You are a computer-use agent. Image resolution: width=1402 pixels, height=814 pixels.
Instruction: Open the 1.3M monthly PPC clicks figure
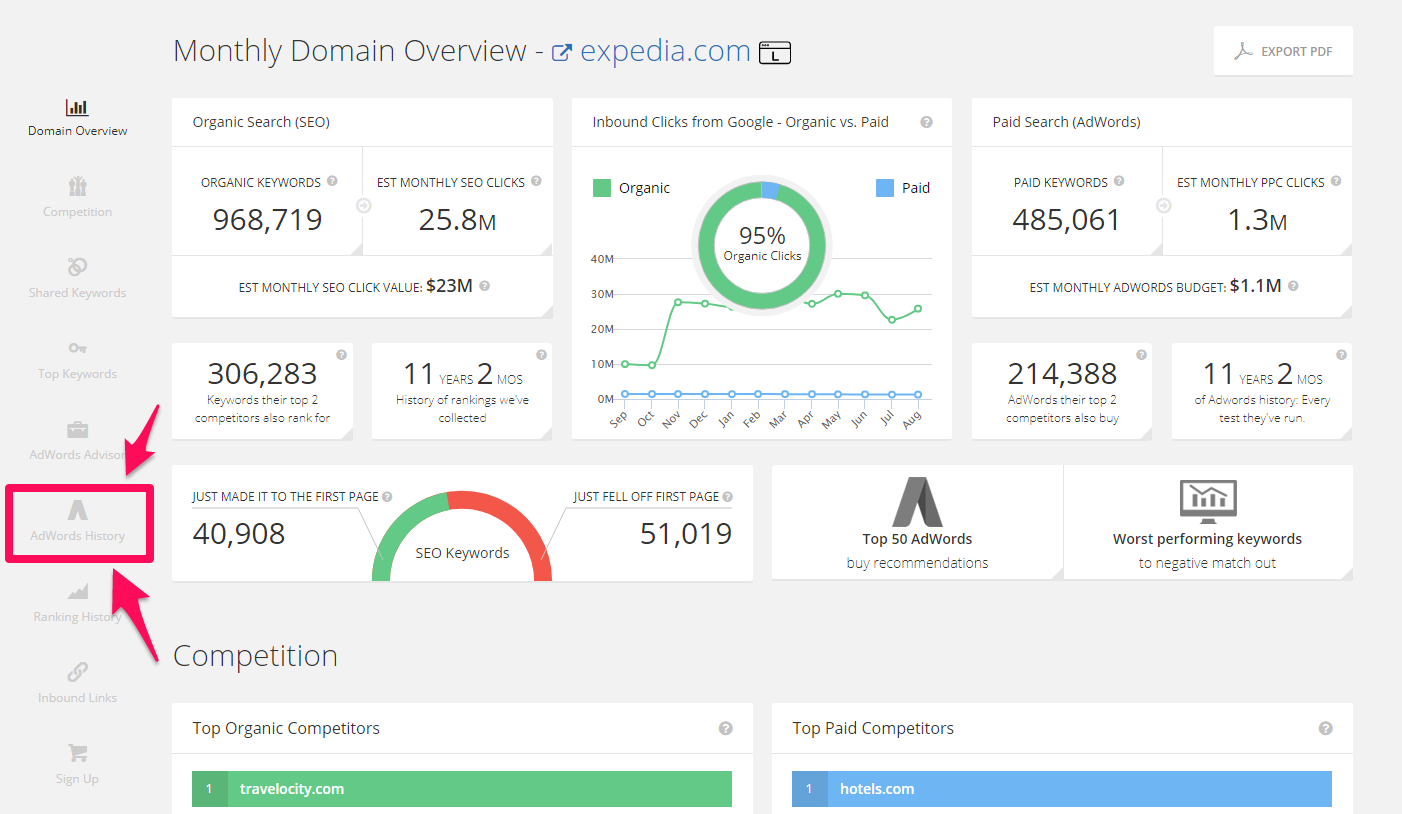click(1257, 219)
